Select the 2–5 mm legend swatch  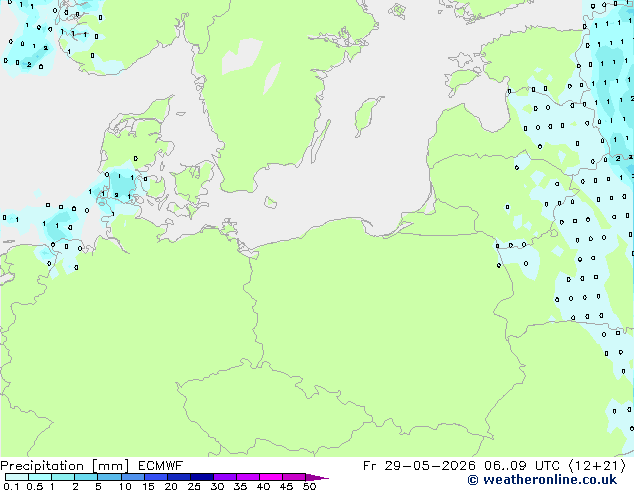[x=86, y=477]
